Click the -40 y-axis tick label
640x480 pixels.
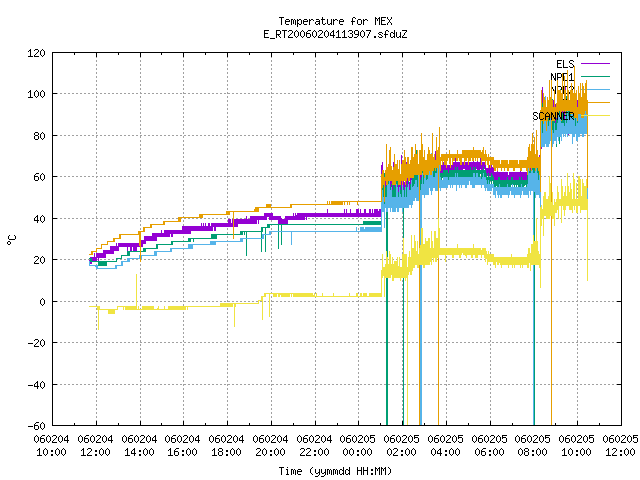36,384
